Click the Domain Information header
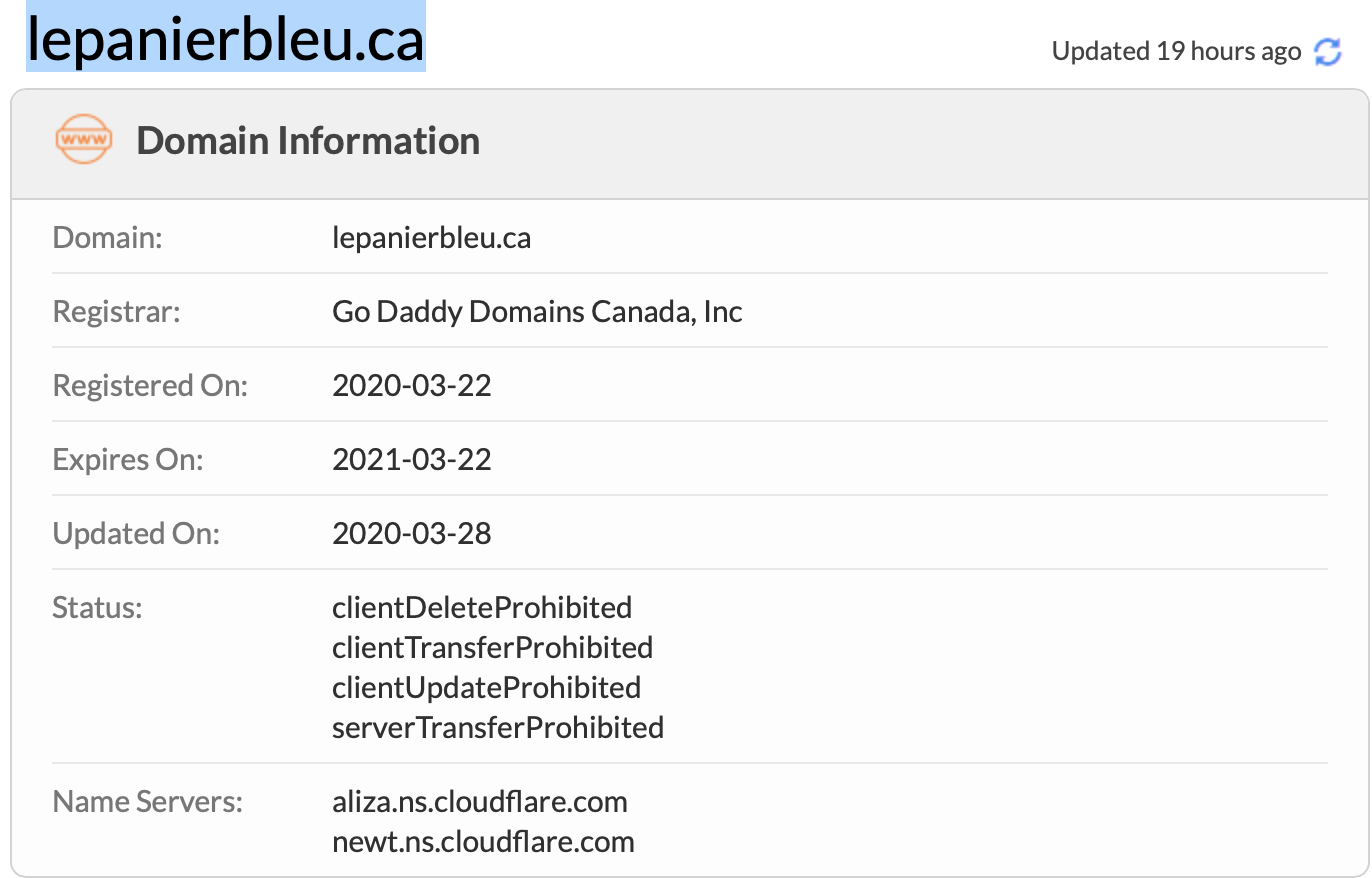Screen dimensions: 1372x878 tap(308, 141)
